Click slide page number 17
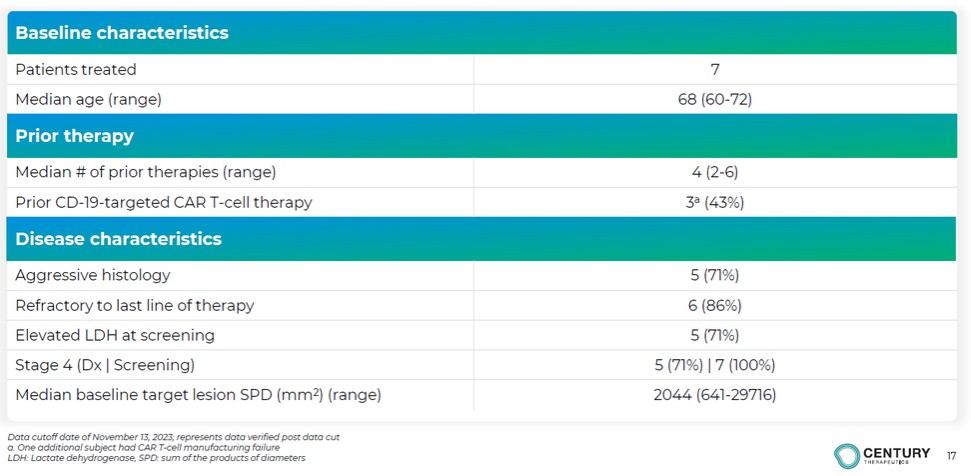The image size is (971, 476). tap(951, 456)
